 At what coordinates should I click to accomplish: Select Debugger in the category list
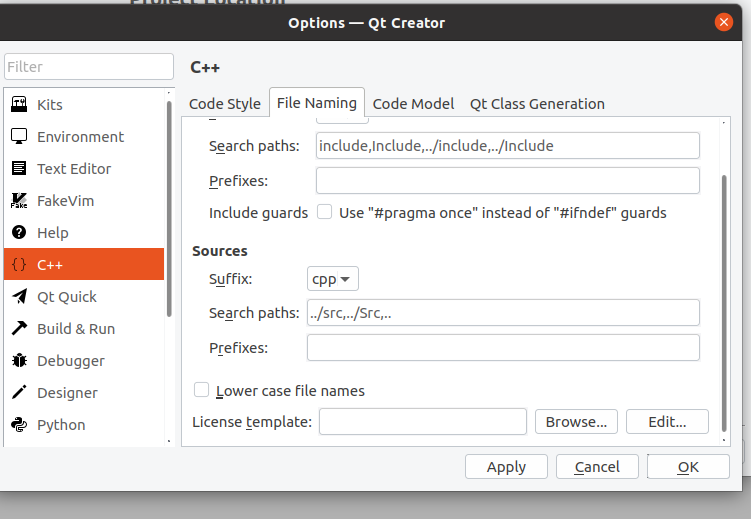[71, 361]
